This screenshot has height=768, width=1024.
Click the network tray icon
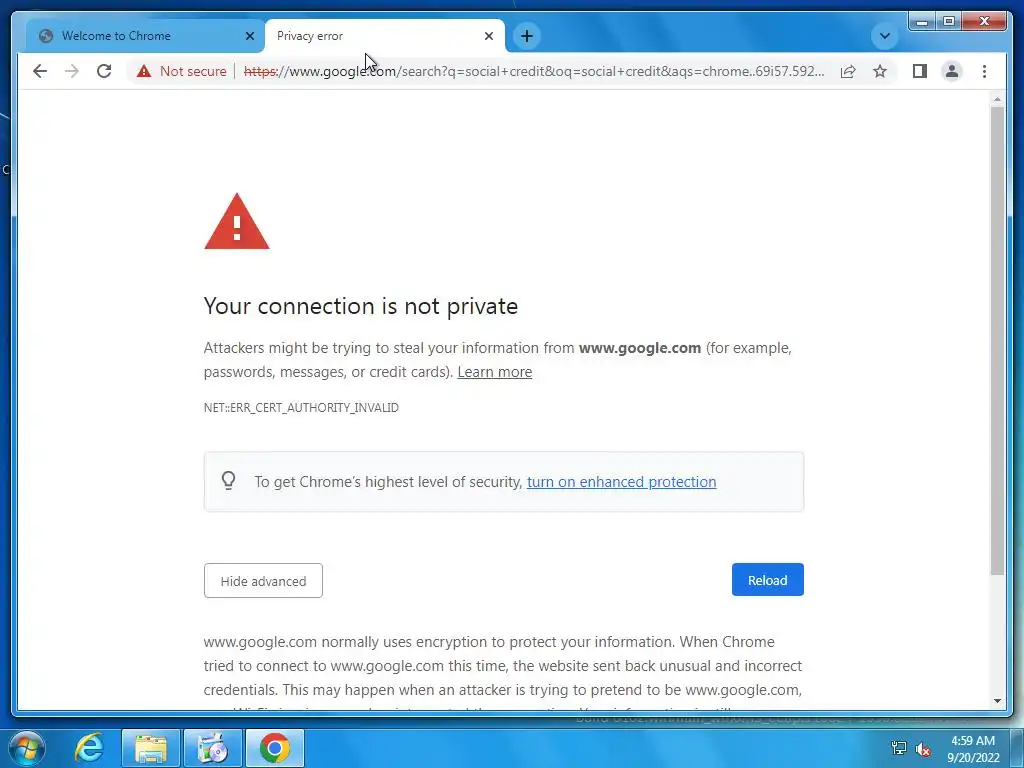[899, 748]
